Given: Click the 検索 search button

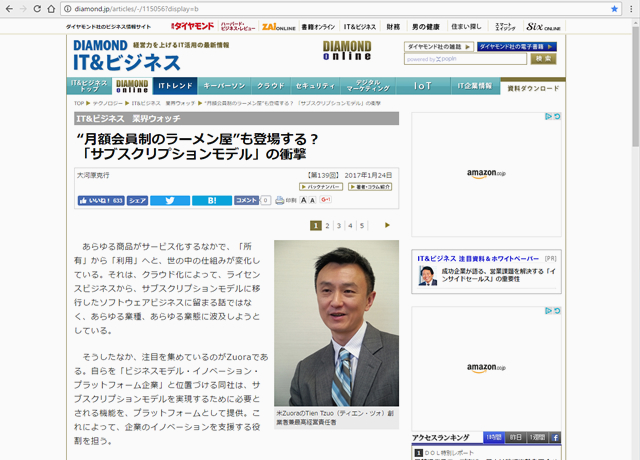Looking at the screenshot, I should point(543,59).
